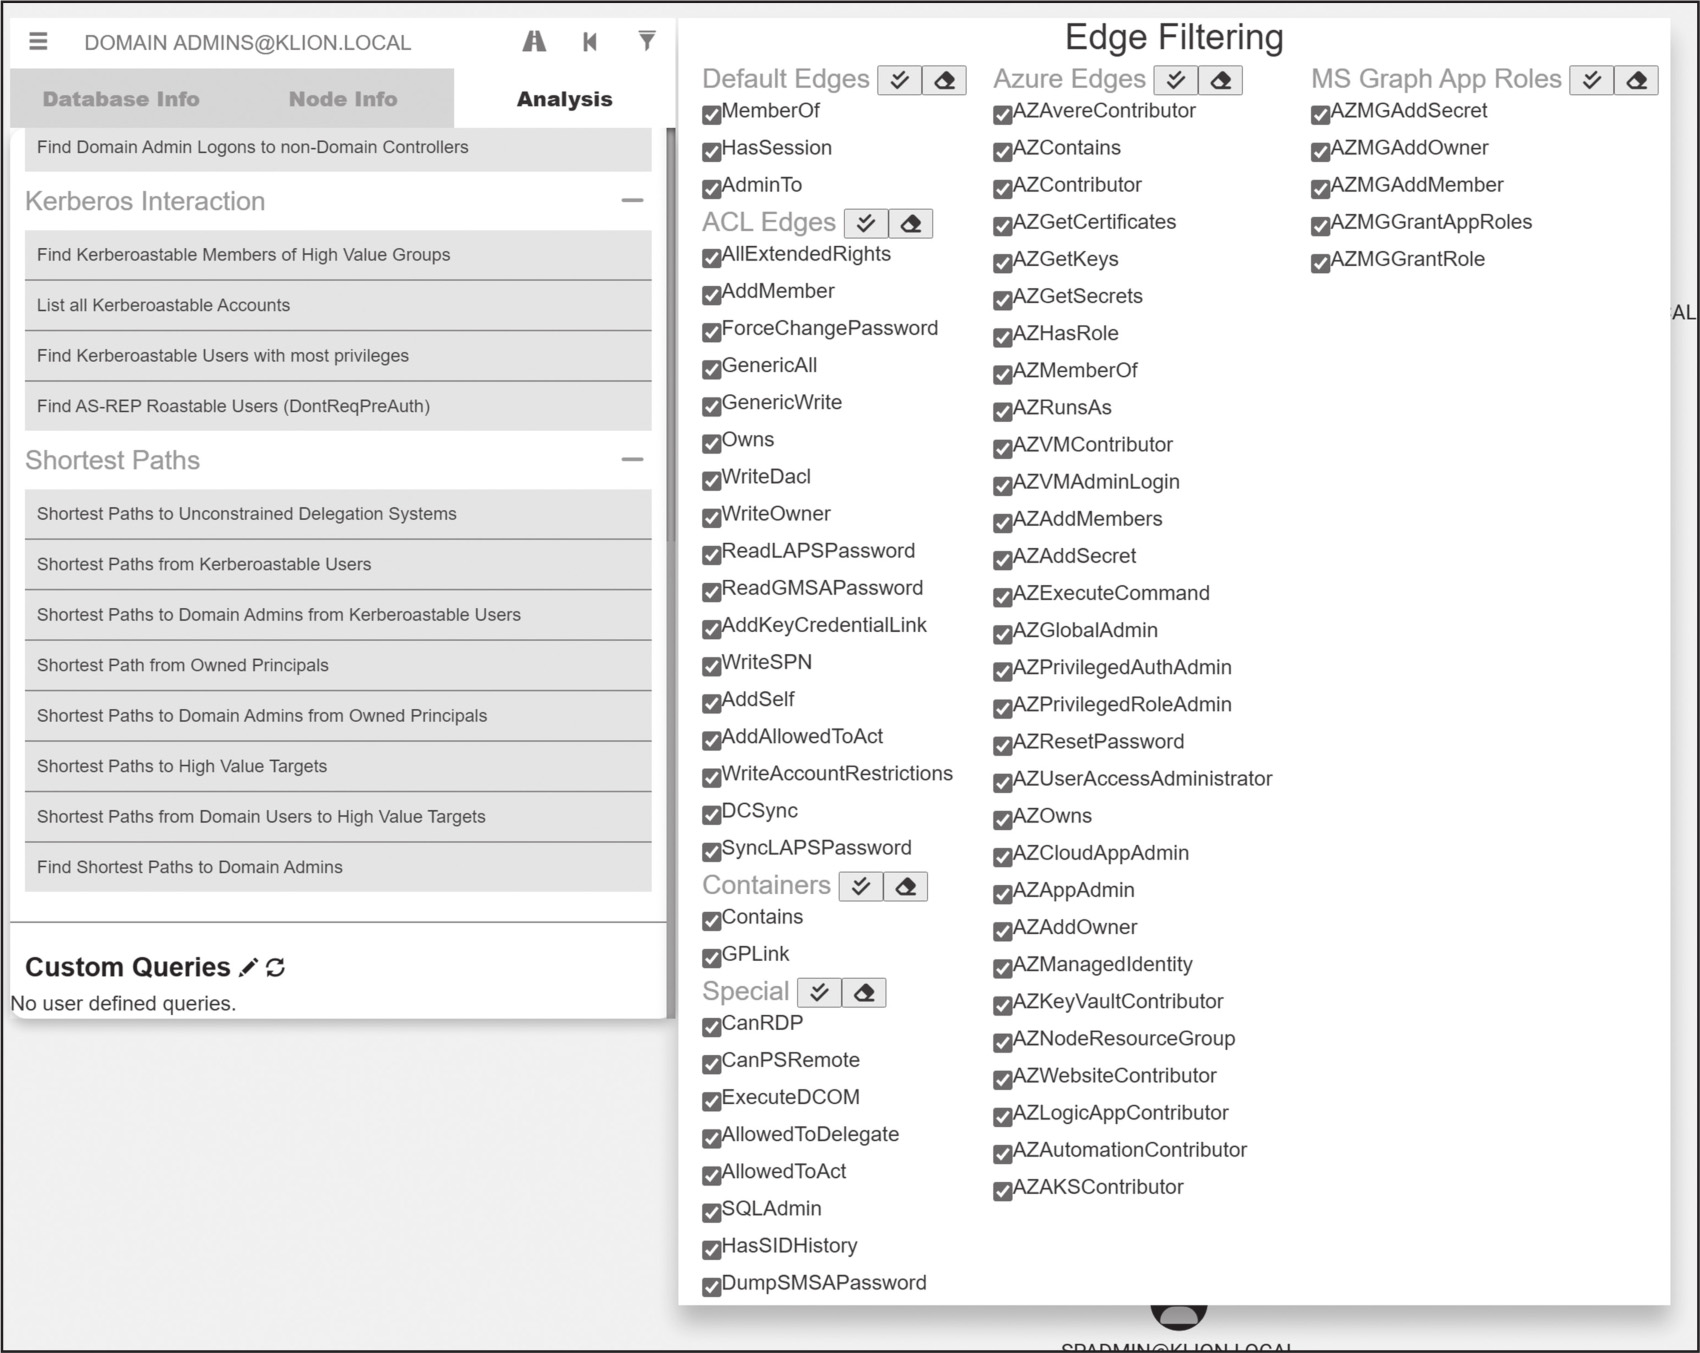This screenshot has width=1700, height=1353.
Task: Run Find Domain Admin Logons to non-Domain Controllers
Action: [338, 148]
